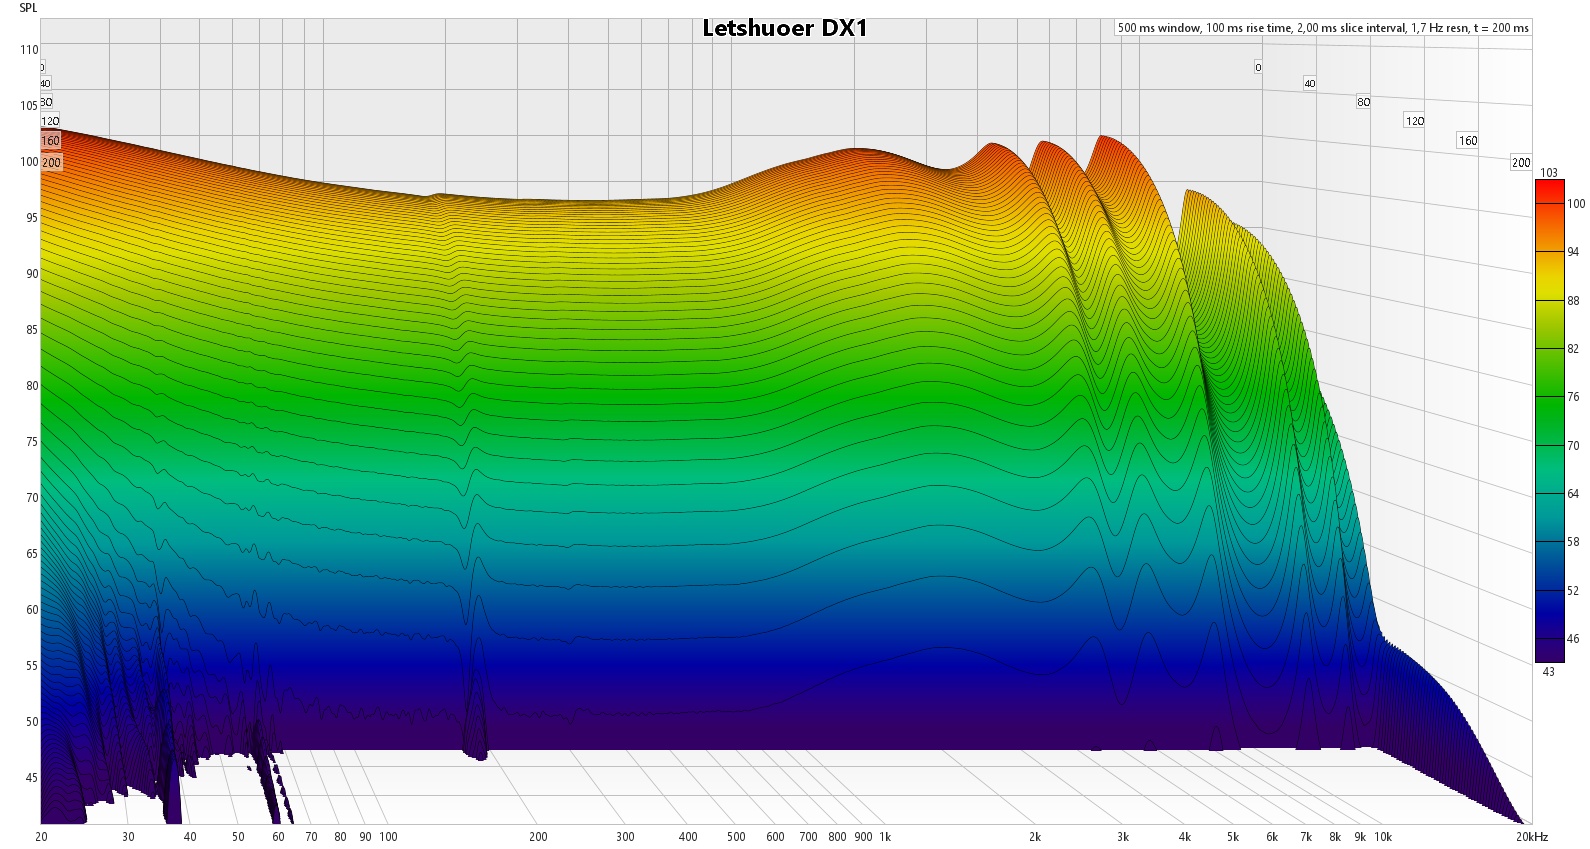Click the 45 value on the SPL axis

point(32,777)
